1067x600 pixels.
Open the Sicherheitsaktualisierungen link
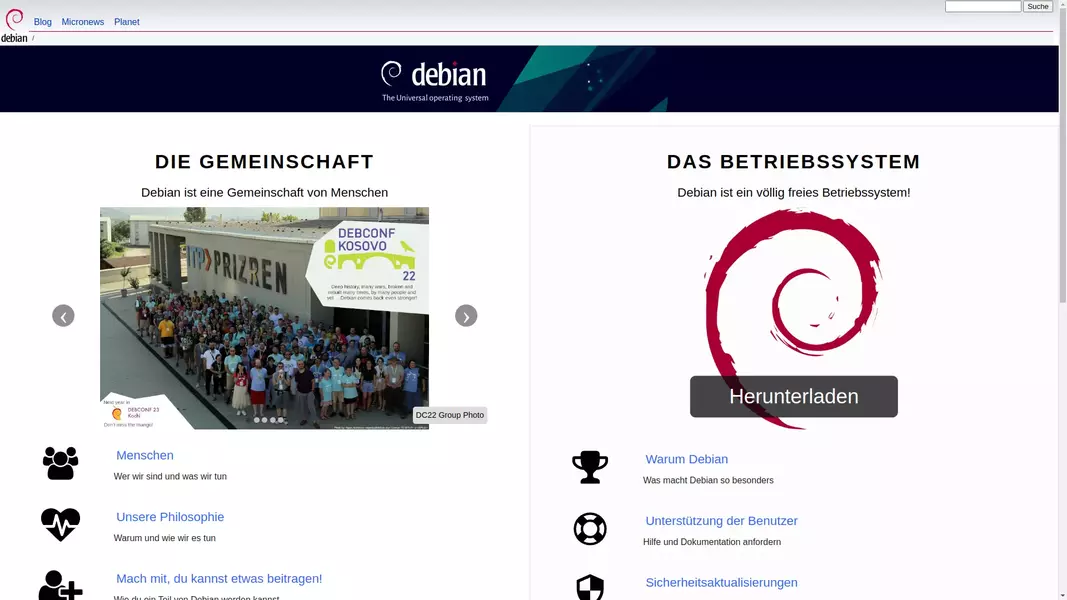(x=721, y=582)
